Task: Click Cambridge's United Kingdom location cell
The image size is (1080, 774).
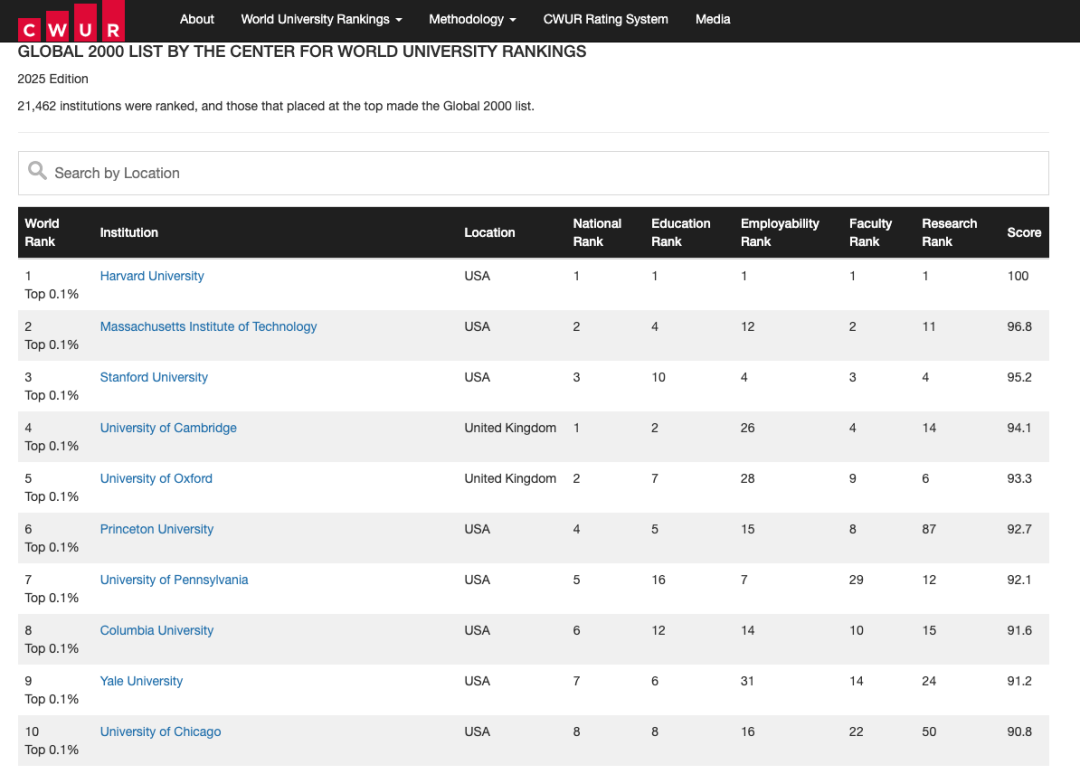Action: coord(510,428)
